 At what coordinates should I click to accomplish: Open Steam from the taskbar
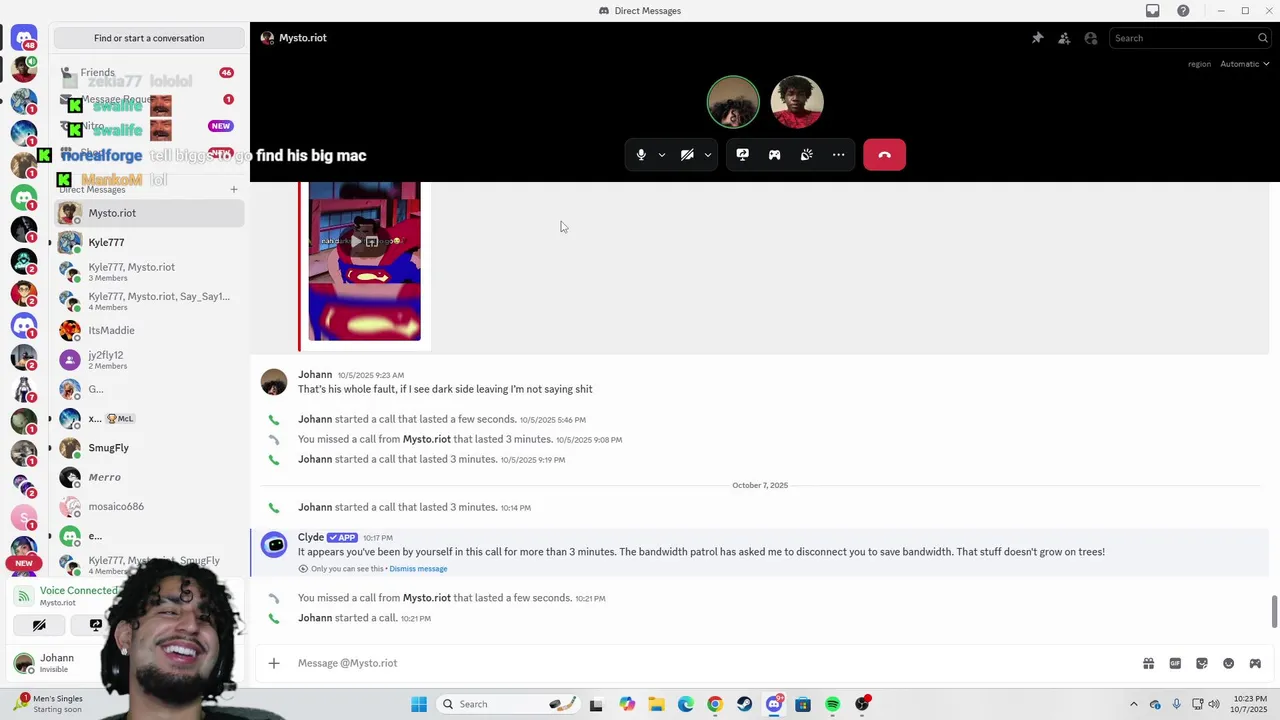coord(744,704)
